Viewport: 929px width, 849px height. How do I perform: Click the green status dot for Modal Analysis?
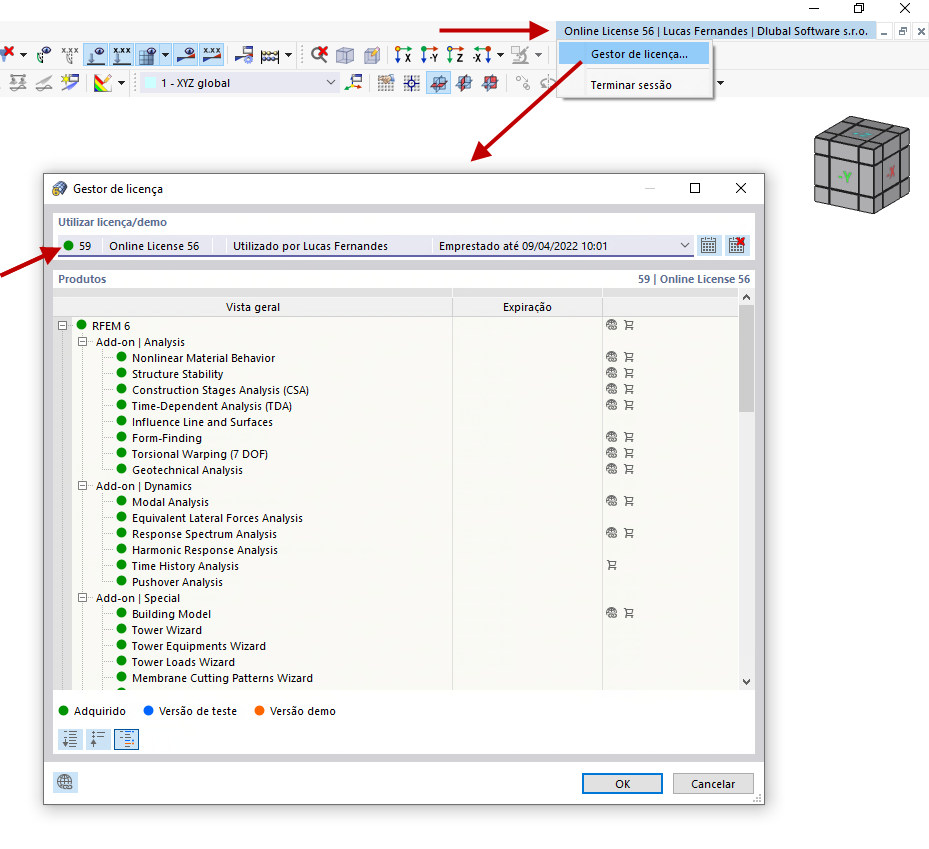[119, 502]
